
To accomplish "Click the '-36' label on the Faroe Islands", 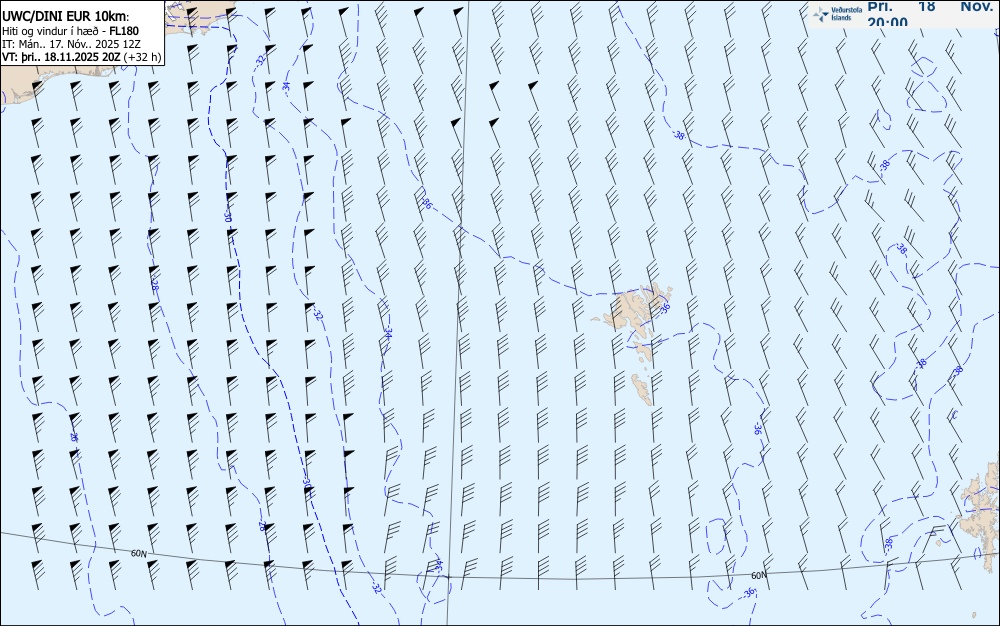I will pos(665,308).
